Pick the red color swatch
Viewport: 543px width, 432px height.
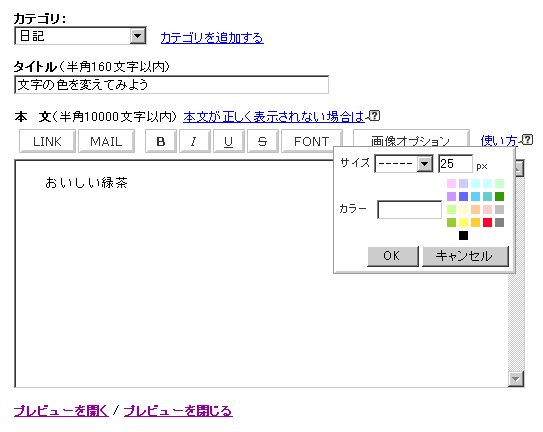coord(487,222)
